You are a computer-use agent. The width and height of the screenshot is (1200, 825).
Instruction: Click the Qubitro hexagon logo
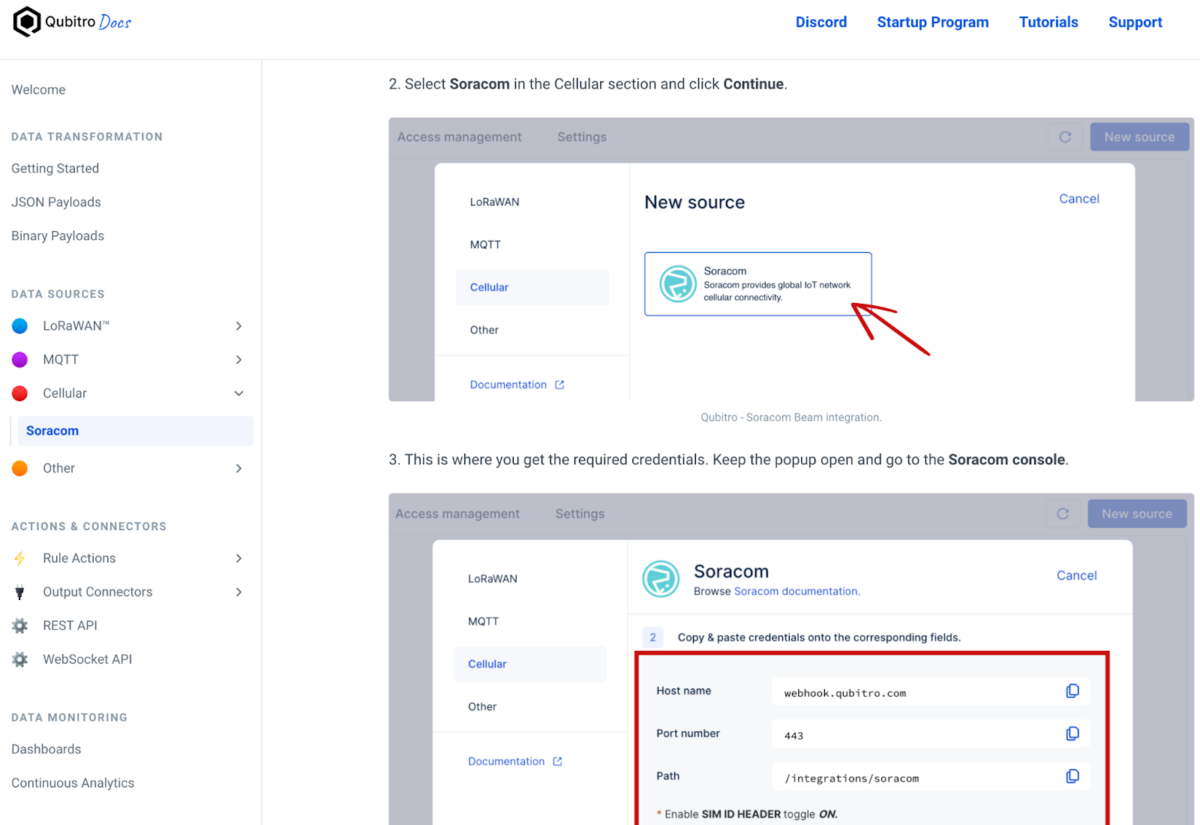pos(27,21)
